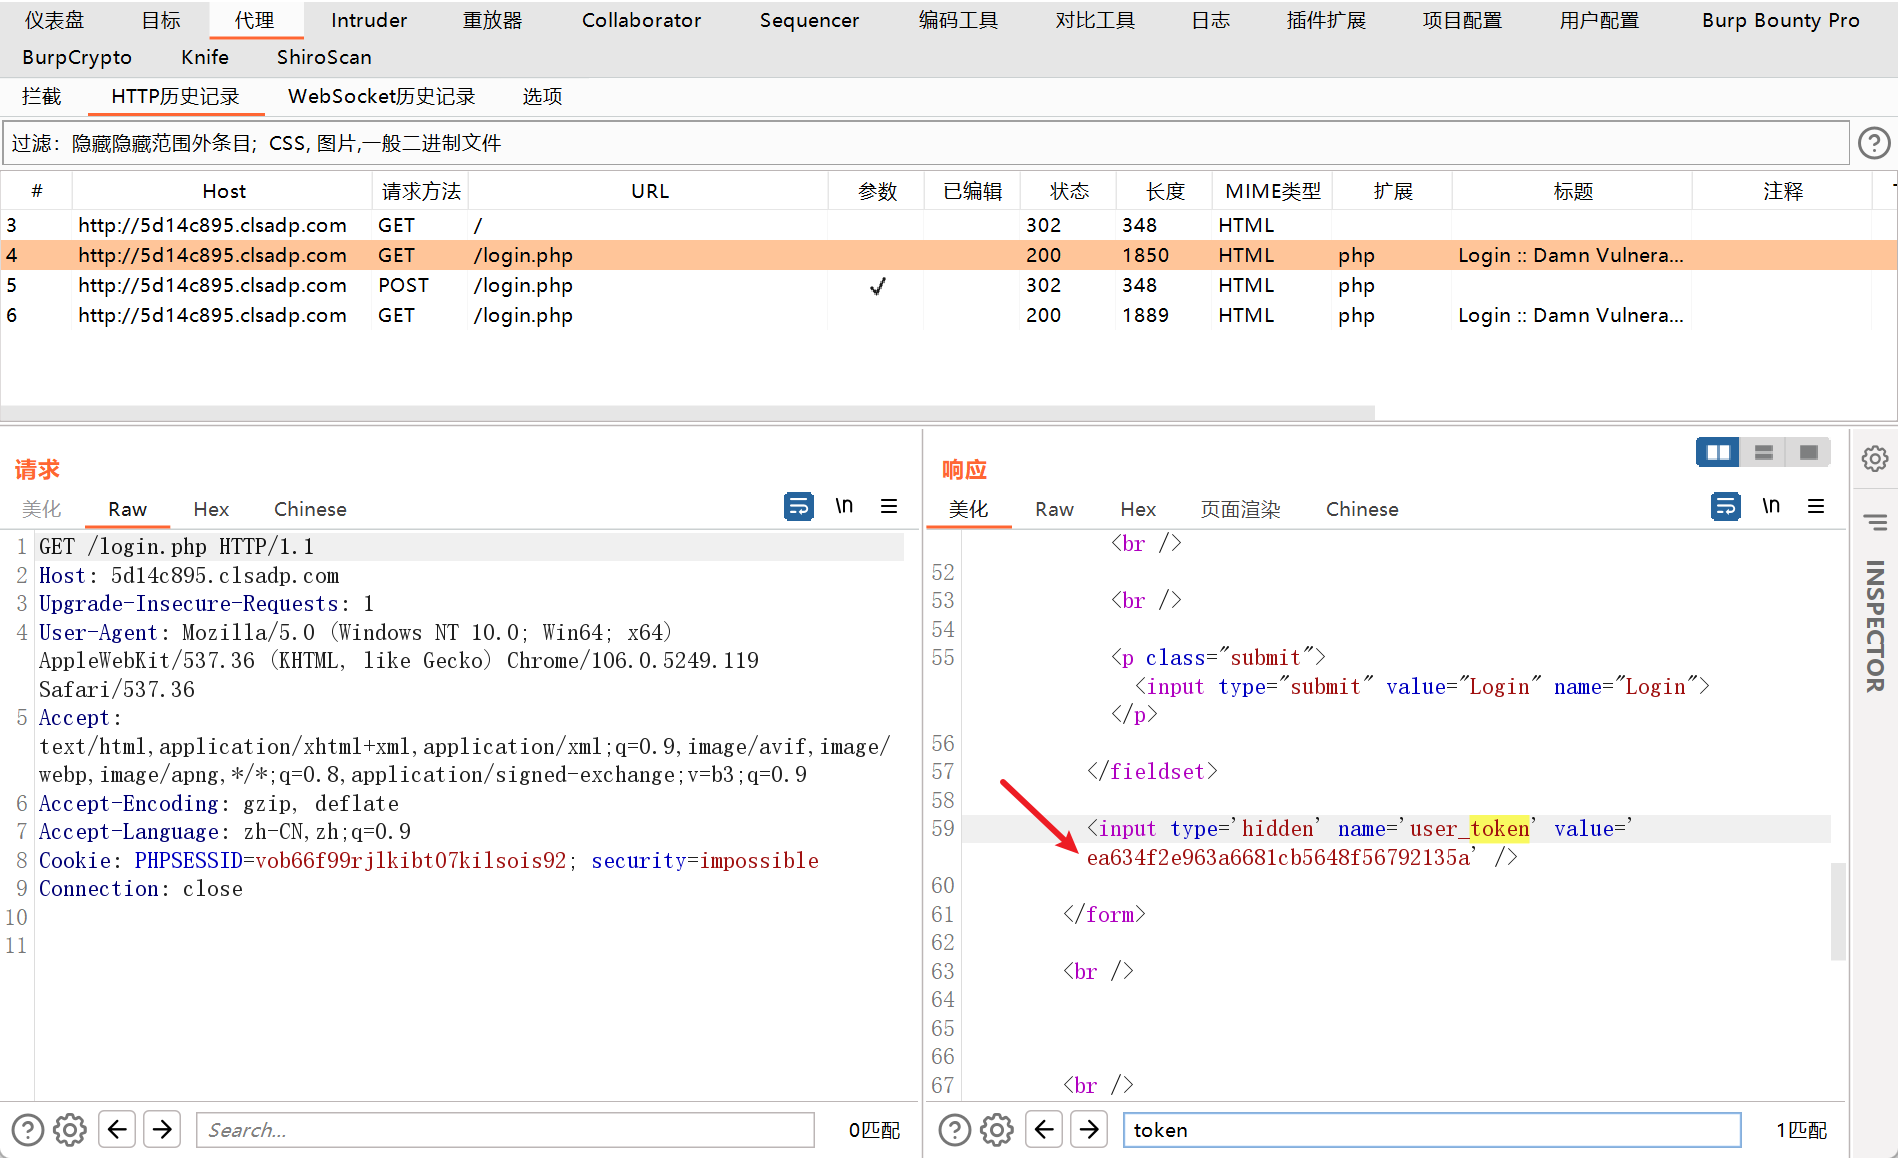Screen dimensions: 1898x1158
Task: Go to next match in response search
Action: 1089,1130
